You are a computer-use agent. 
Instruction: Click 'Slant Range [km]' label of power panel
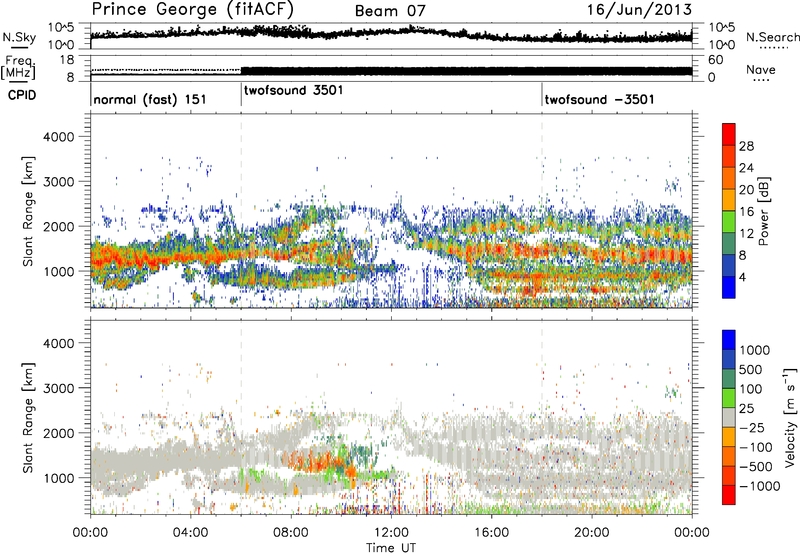click(28, 211)
